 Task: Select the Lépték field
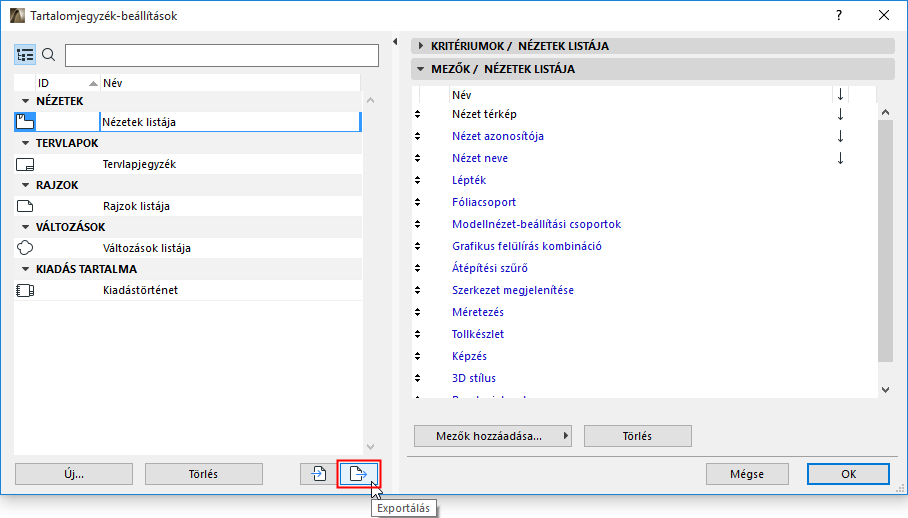click(x=469, y=181)
